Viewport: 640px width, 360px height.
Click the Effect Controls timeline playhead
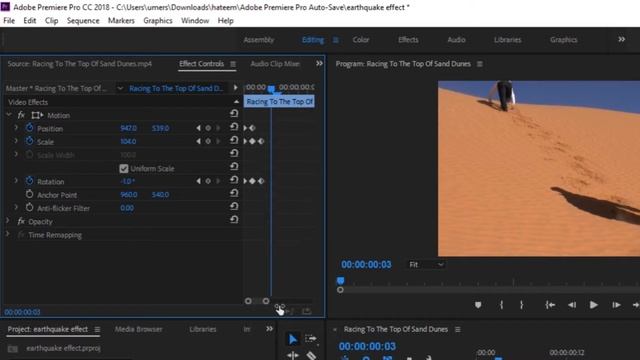tap(271, 88)
